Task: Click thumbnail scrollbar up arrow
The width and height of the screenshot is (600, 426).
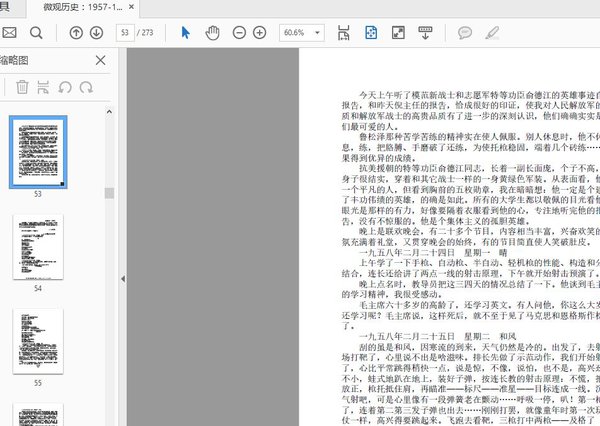Action: pyautogui.click(x=109, y=112)
